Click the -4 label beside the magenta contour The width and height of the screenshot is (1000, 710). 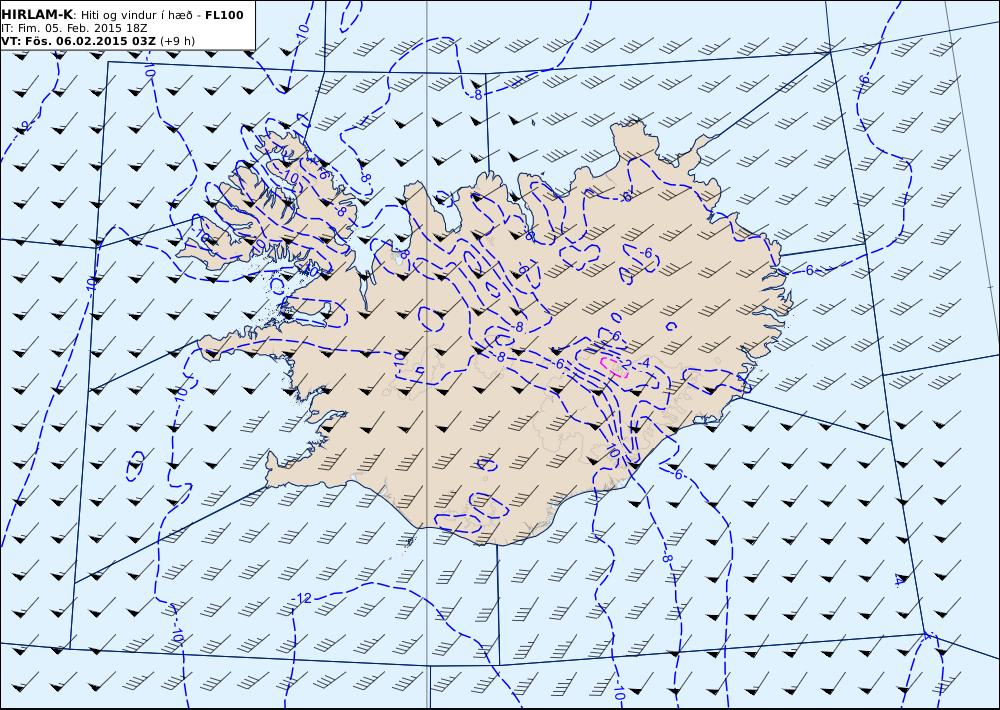coord(643,363)
